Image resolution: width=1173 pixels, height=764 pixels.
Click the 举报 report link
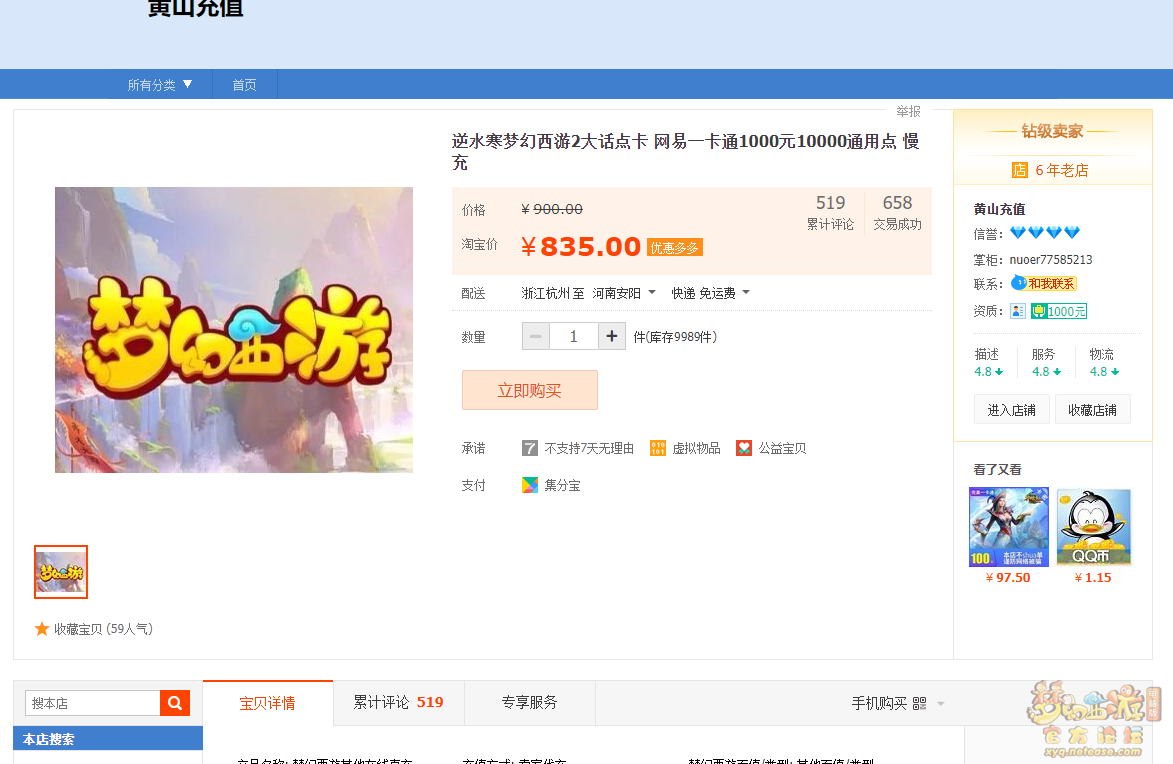click(x=908, y=111)
